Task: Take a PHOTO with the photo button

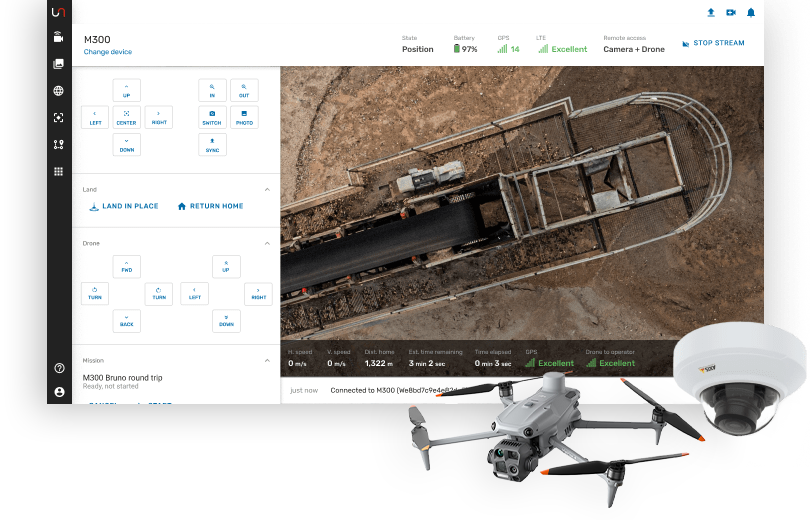Action: pos(244,117)
